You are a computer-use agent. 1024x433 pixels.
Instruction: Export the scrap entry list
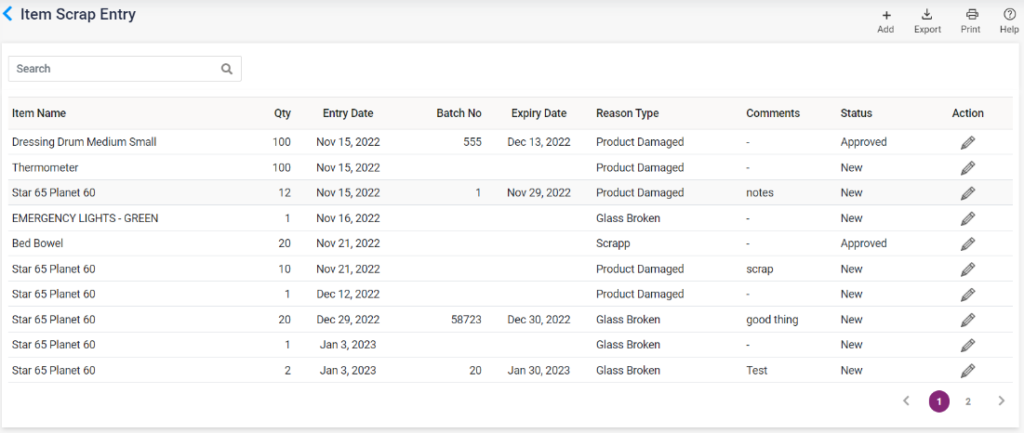tap(927, 20)
